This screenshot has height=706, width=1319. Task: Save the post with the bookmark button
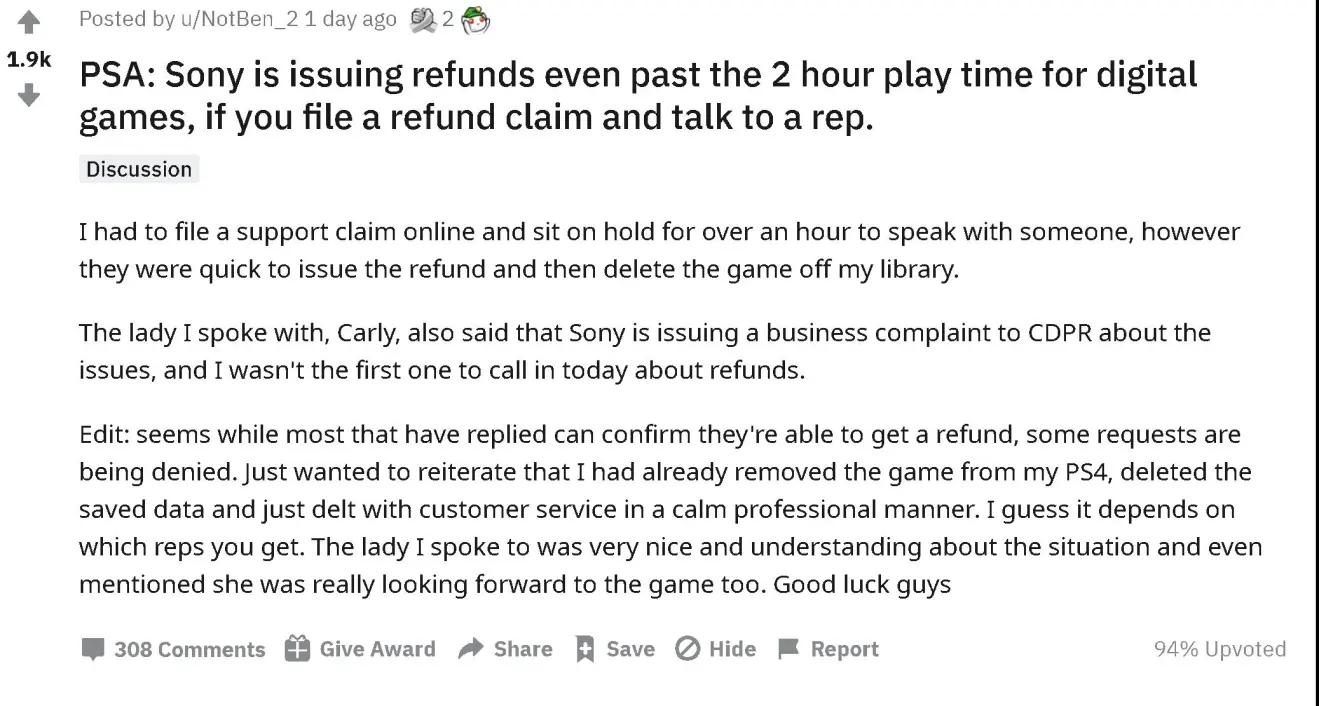(x=615, y=649)
